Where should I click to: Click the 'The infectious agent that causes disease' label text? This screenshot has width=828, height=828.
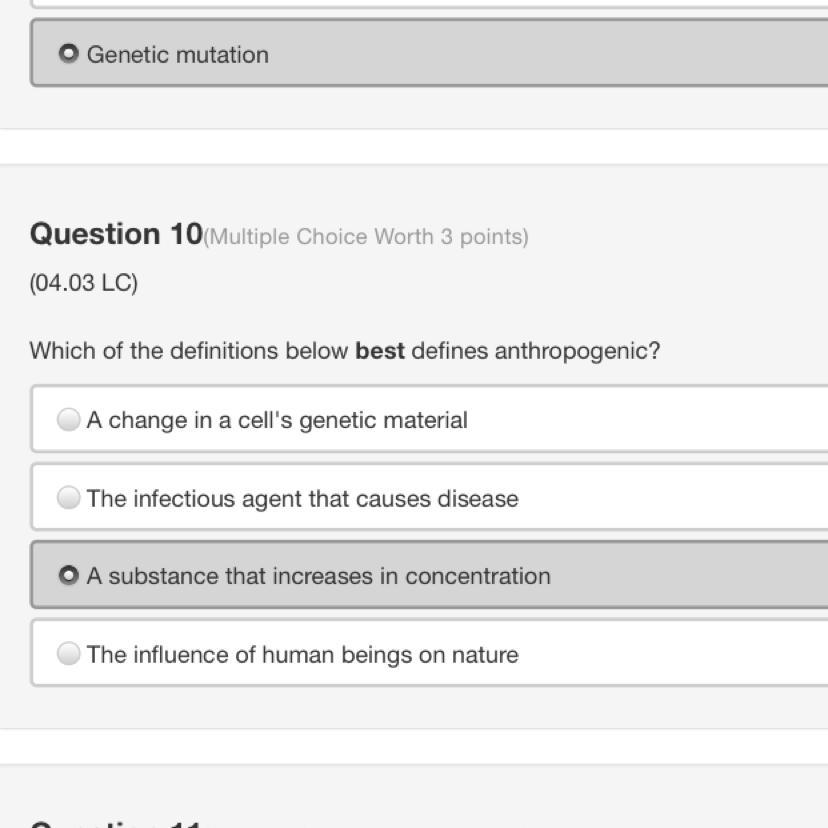coord(302,498)
